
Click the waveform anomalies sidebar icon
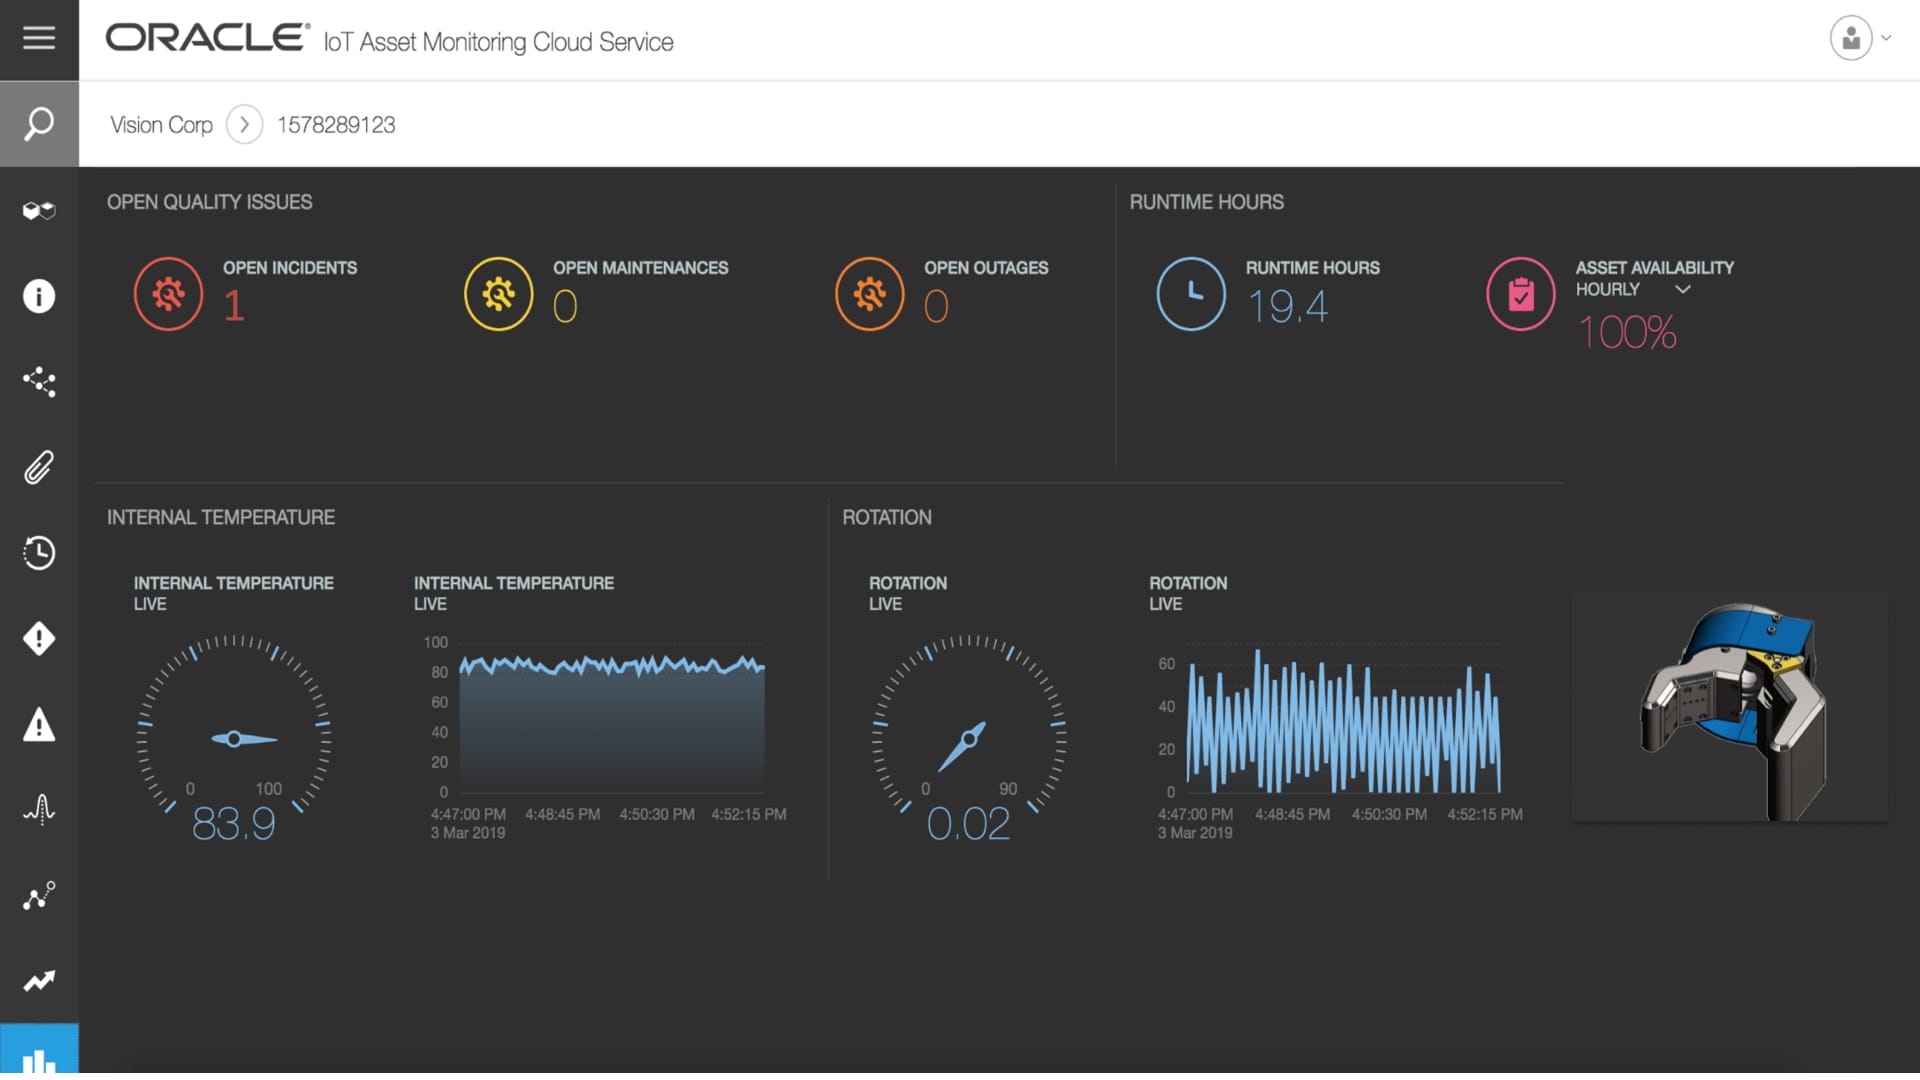[x=39, y=809]
